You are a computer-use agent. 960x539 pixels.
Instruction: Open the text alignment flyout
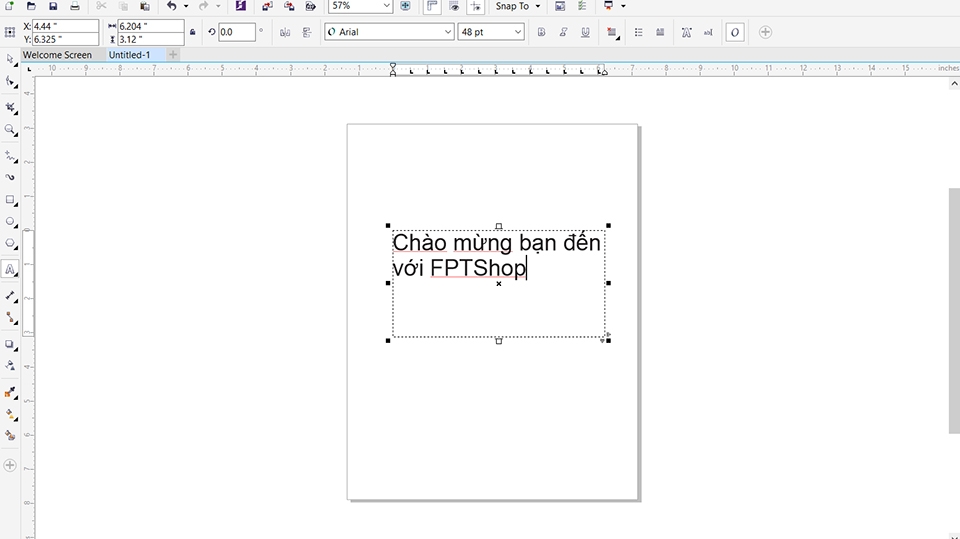(612, 32)
